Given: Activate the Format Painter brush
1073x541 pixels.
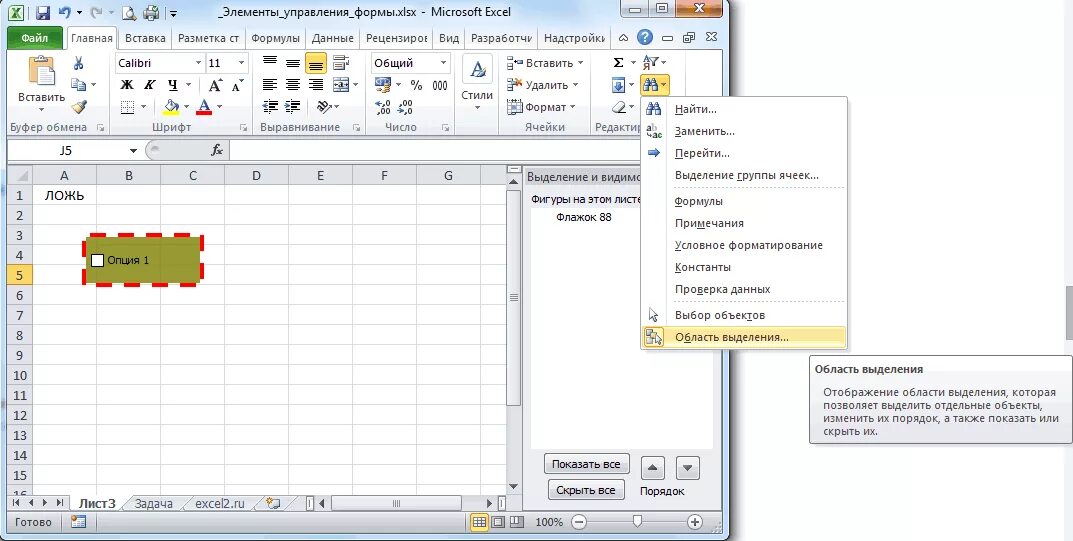Looking at the screenshot, I should pos(79,107).
